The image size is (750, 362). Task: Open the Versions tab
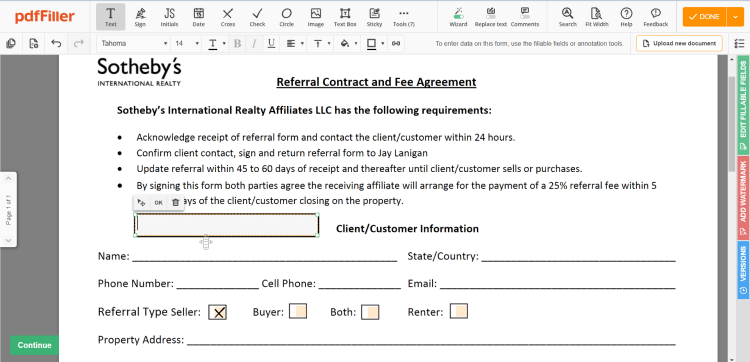pyautogui.click(x=743, y=270)
